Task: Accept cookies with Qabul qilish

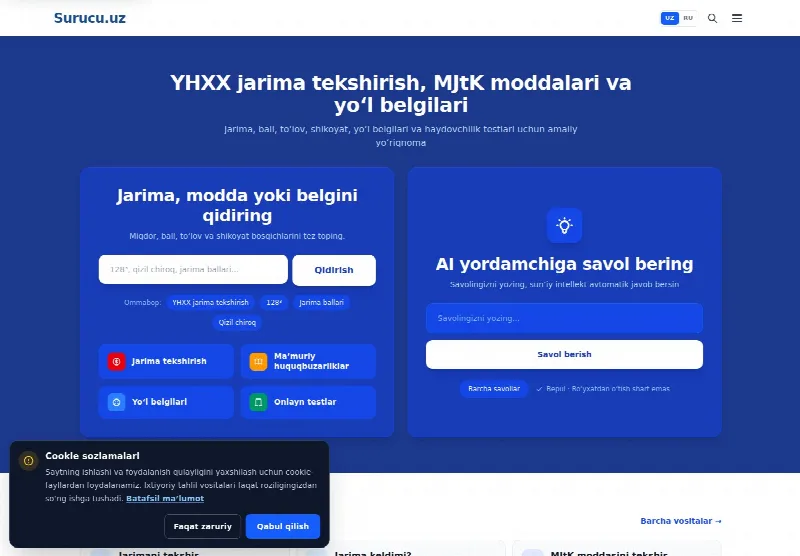Action: [283, 526]
